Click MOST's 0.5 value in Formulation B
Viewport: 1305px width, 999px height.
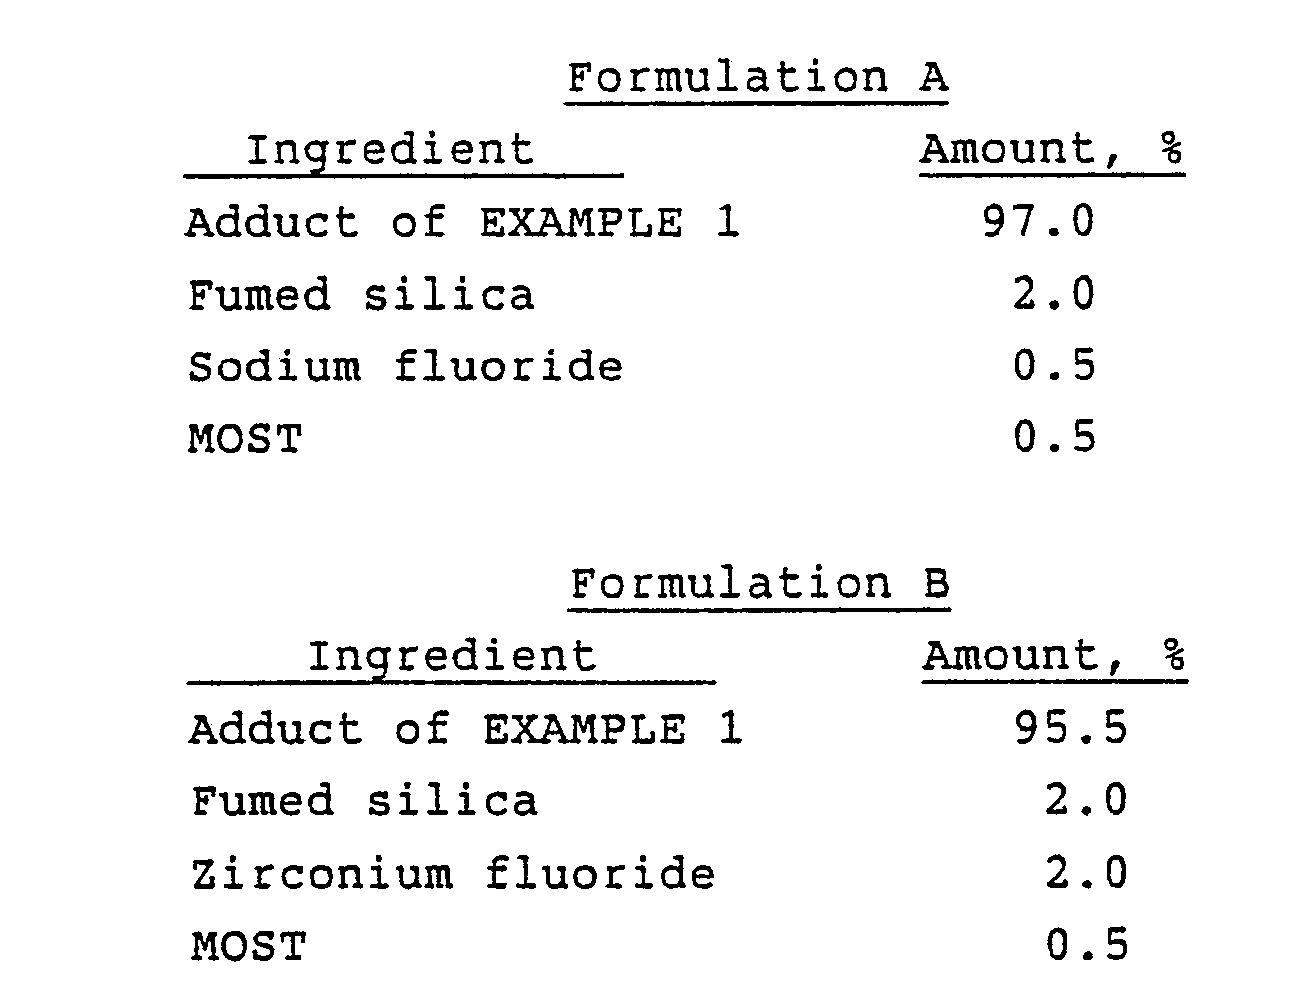(x=1087, y=946)
